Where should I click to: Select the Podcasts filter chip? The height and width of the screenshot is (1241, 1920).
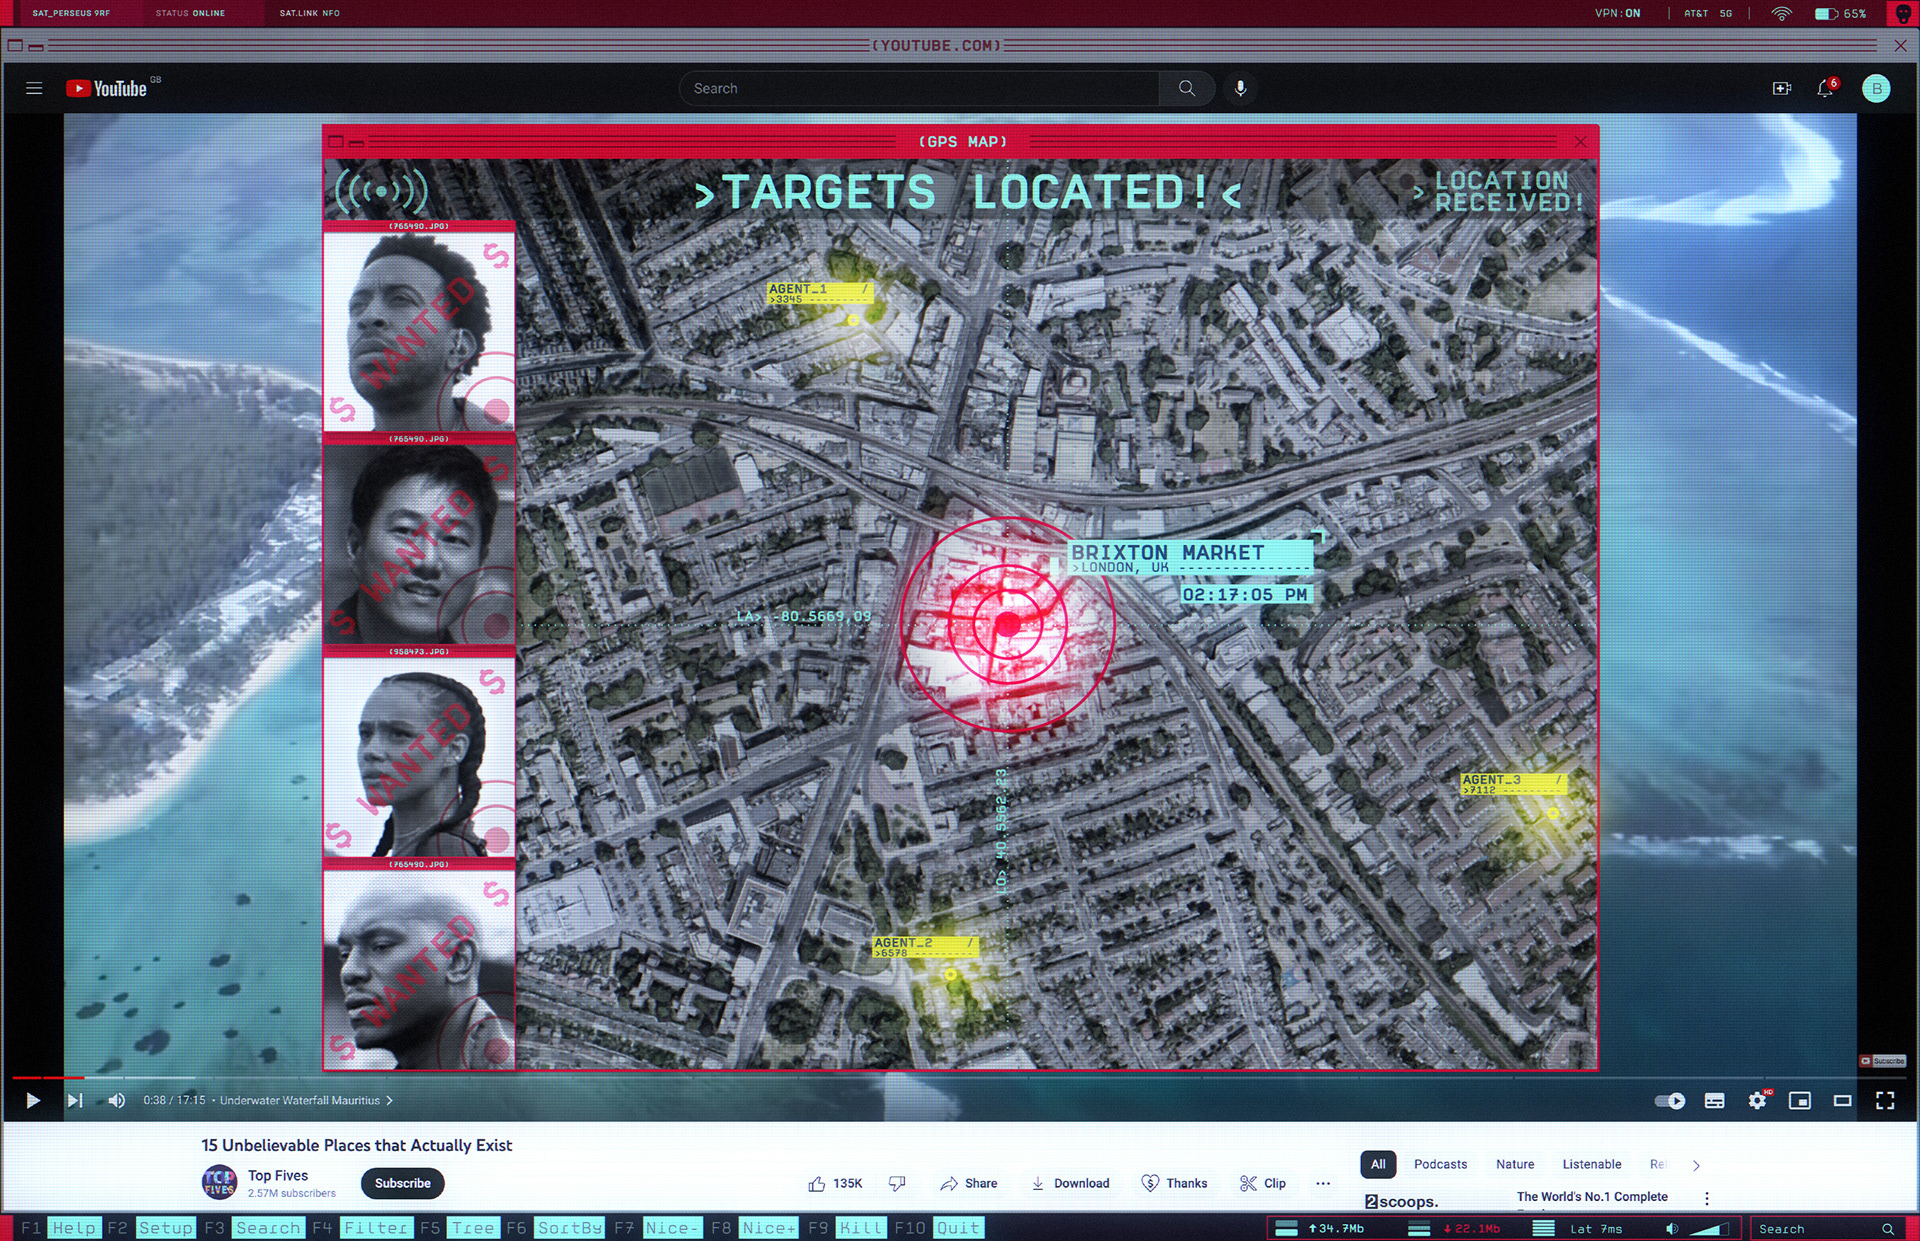1440,1164
